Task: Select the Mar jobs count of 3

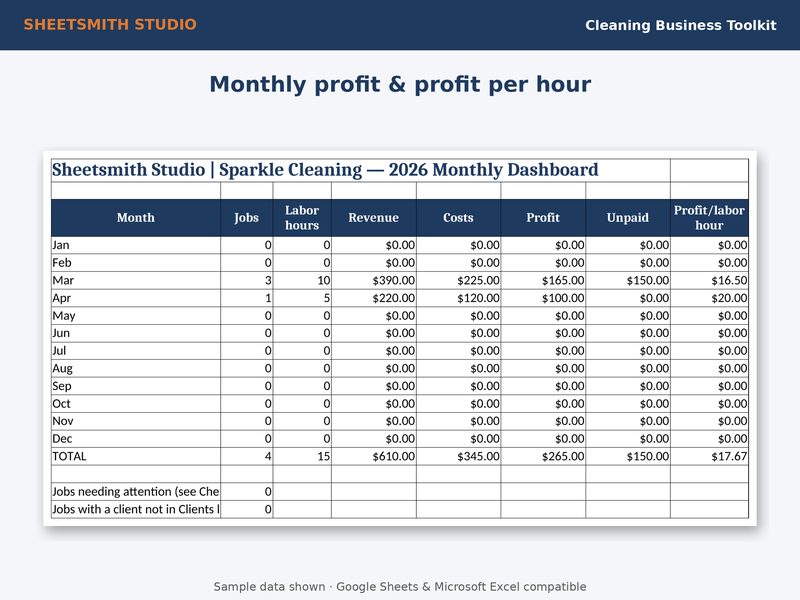Action: click(x=246, y=280)
